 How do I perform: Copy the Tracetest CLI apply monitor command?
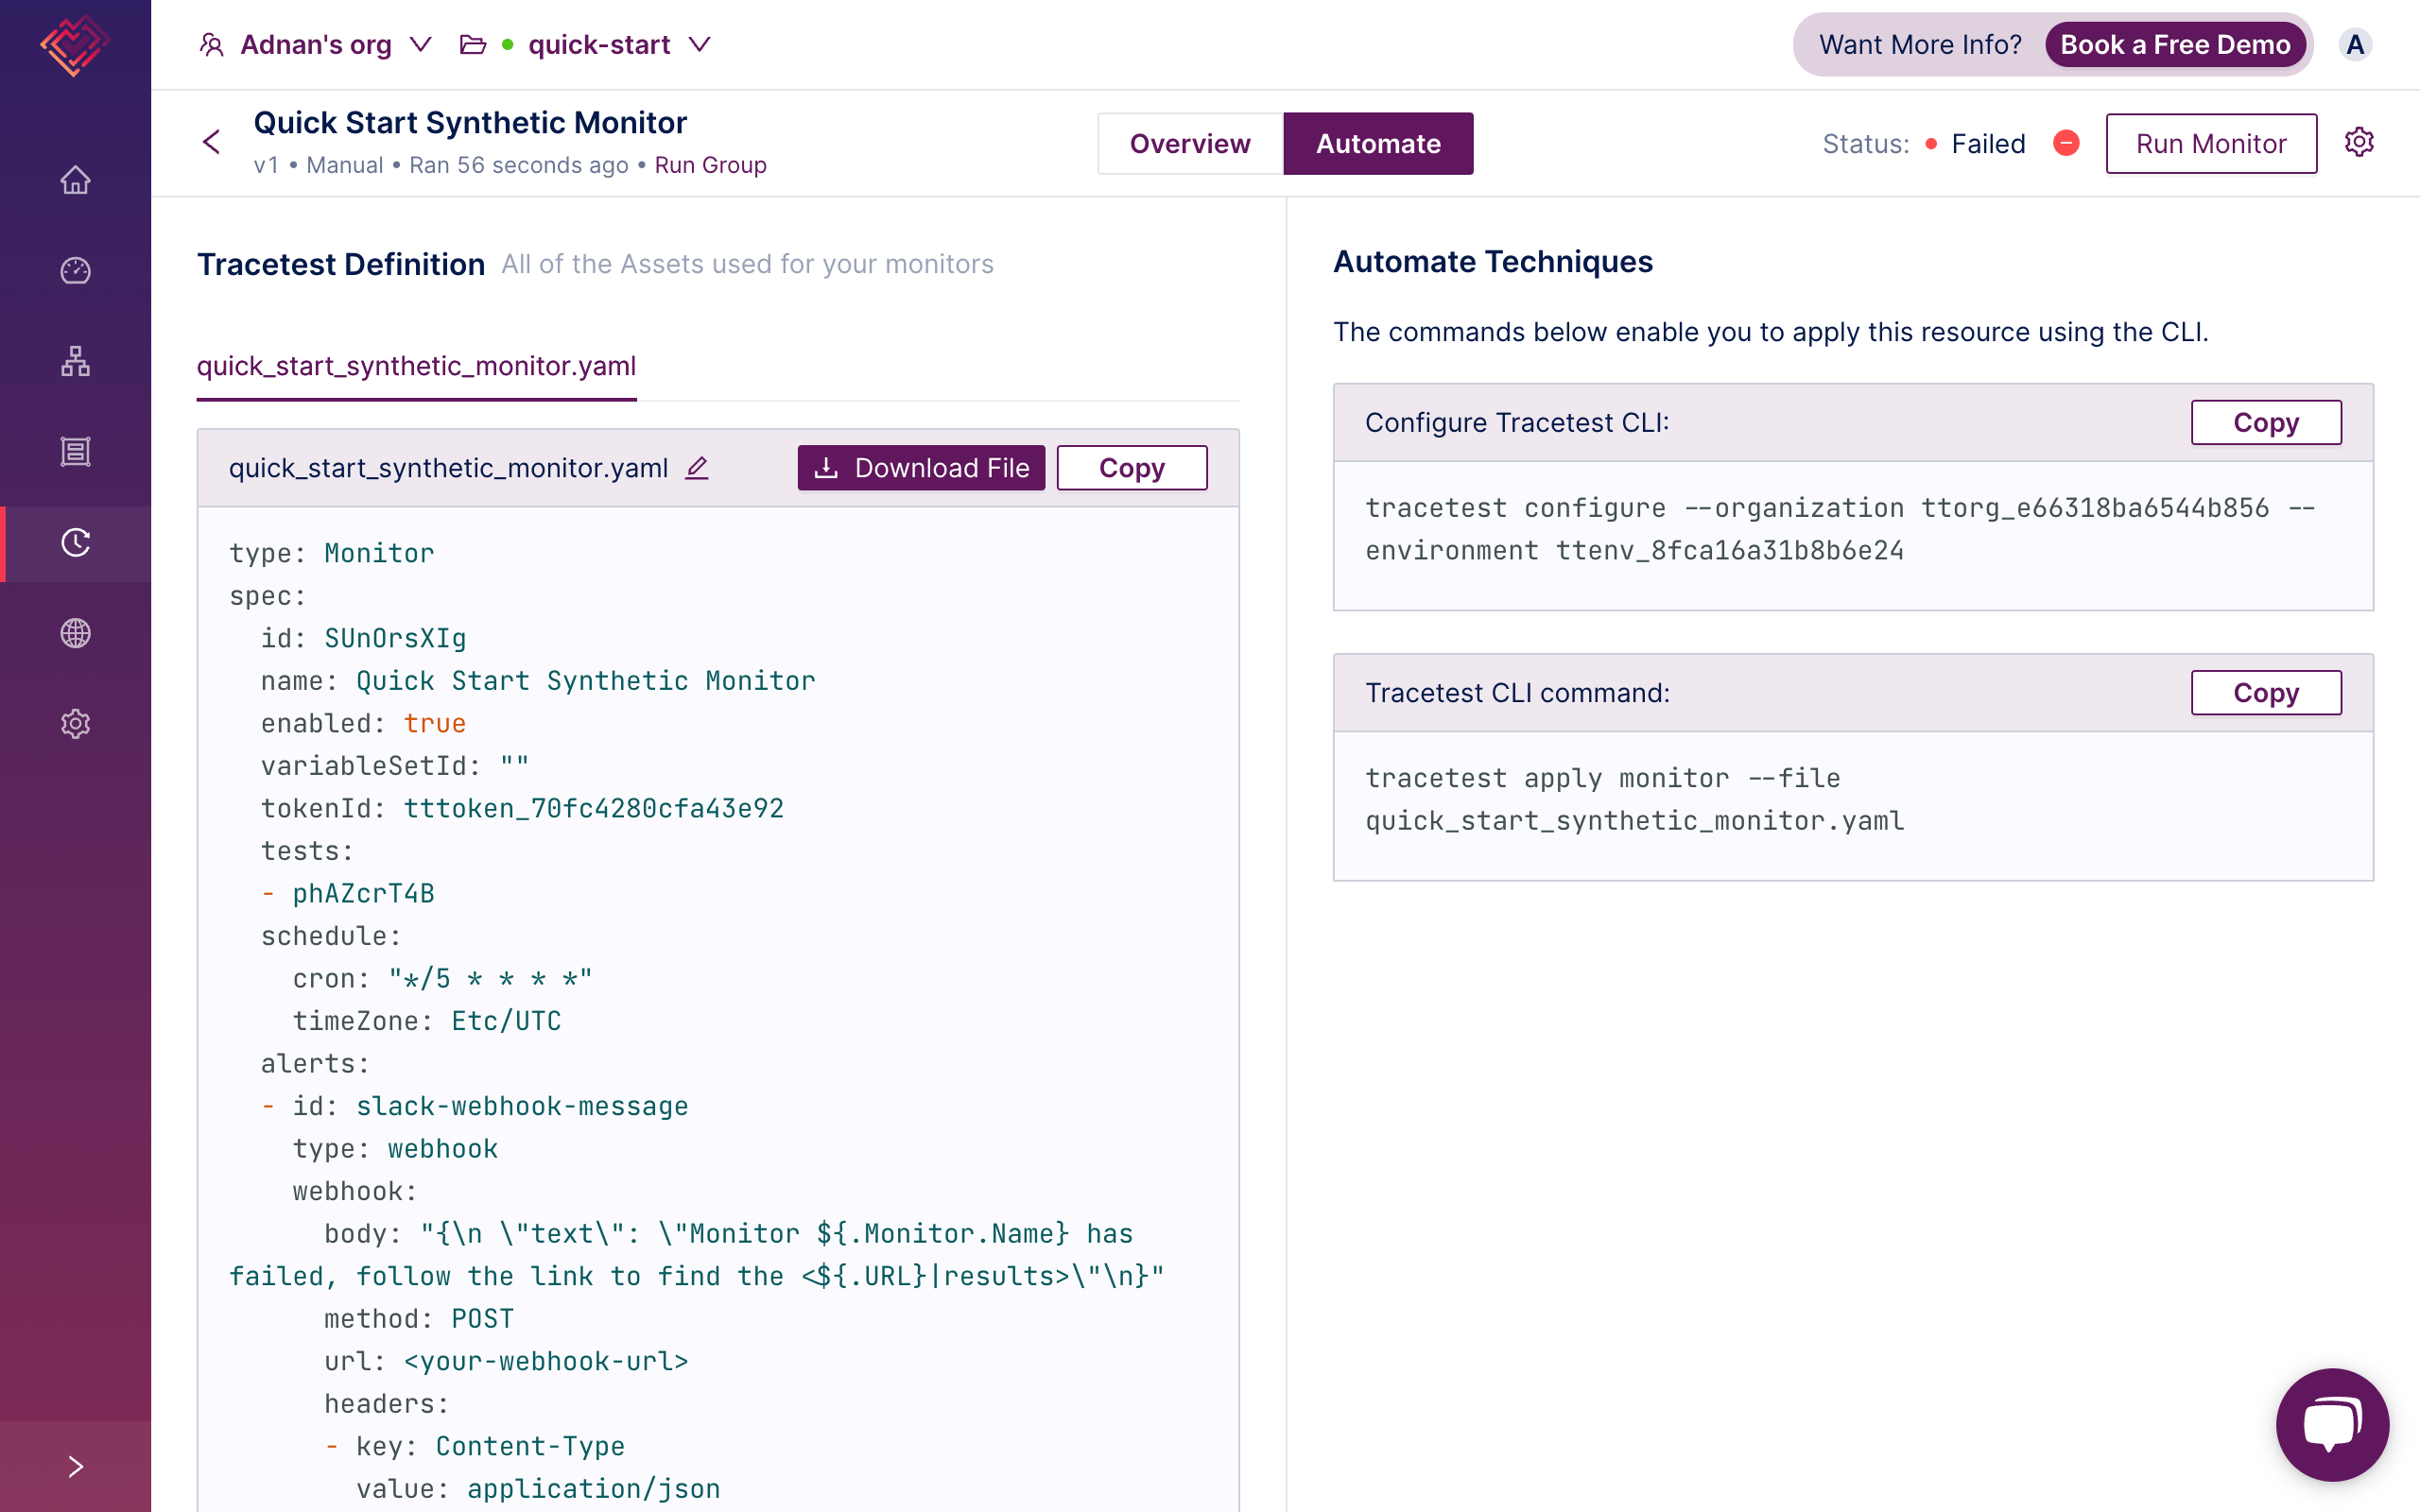point(2267,692)
